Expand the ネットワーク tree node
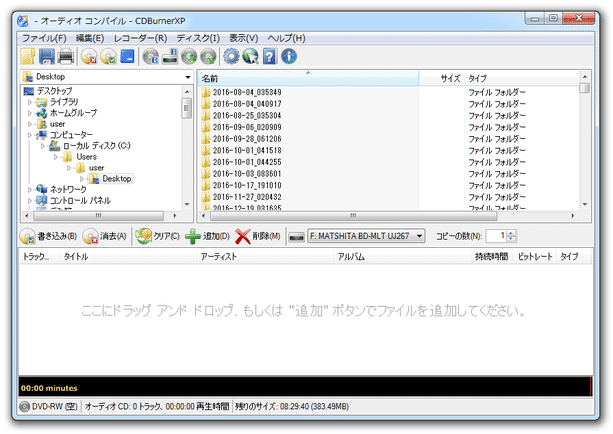 pyautogui.click(x=30, y=190)
